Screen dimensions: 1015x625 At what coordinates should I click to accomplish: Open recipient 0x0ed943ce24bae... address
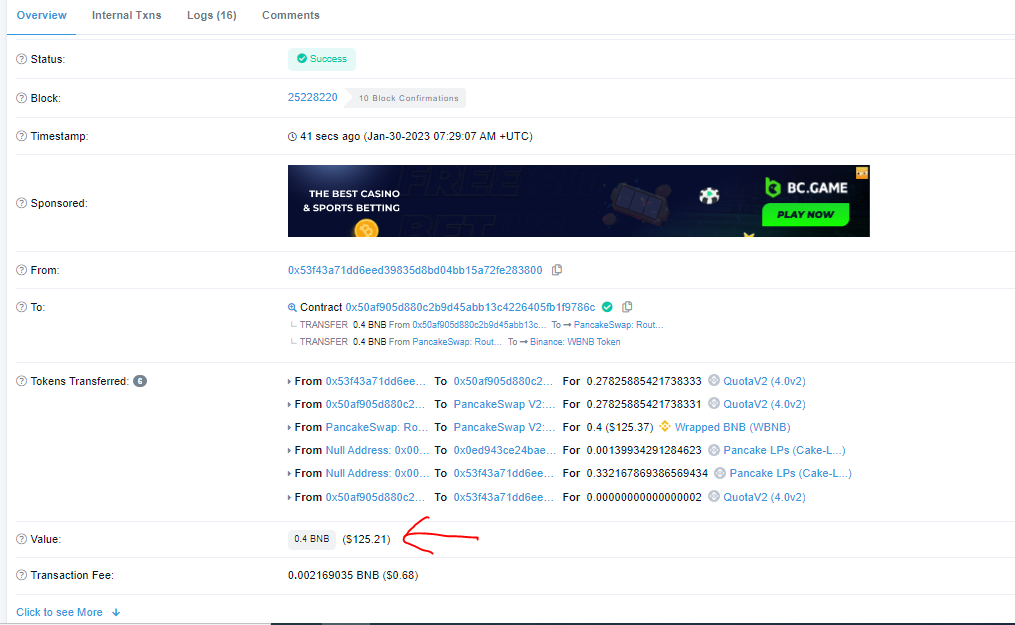click(x=504, y=450)
